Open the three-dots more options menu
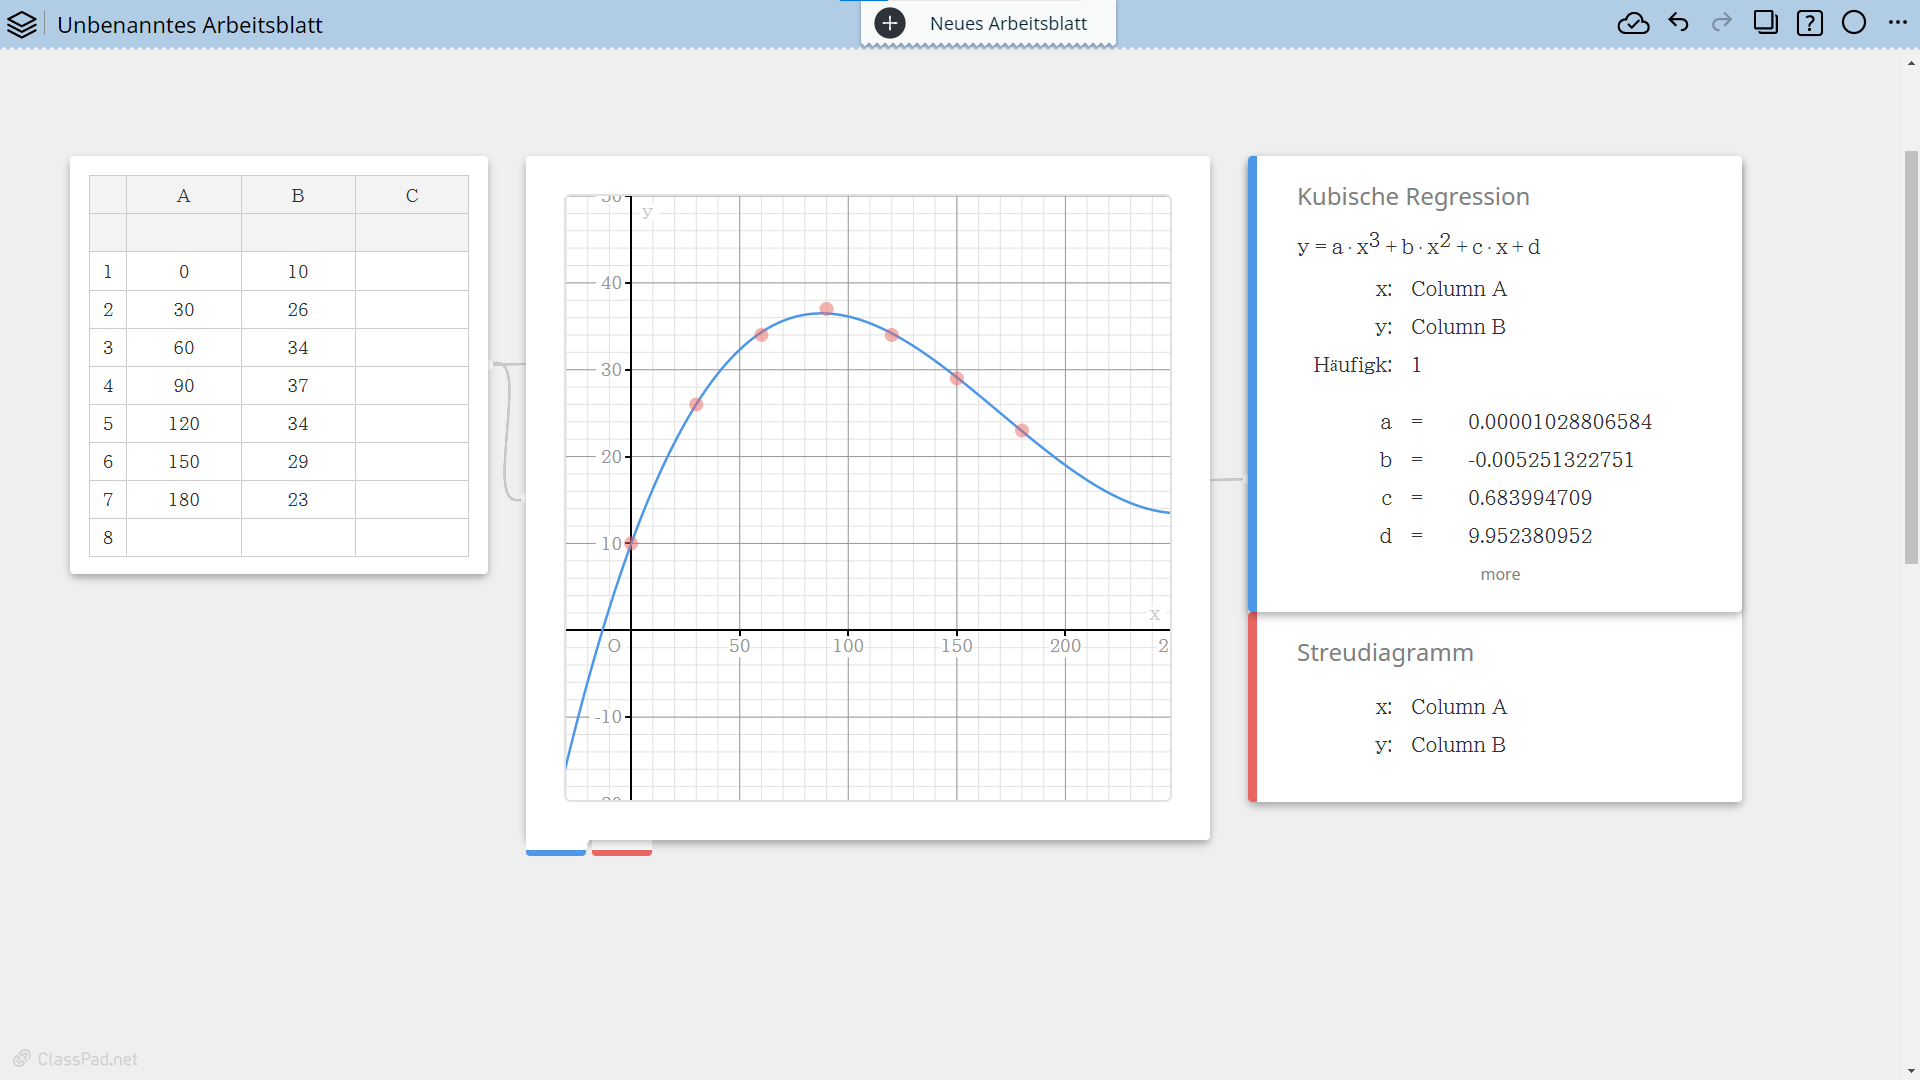The width and height of the screenshot is (1920, 1080). [1897, 23]
